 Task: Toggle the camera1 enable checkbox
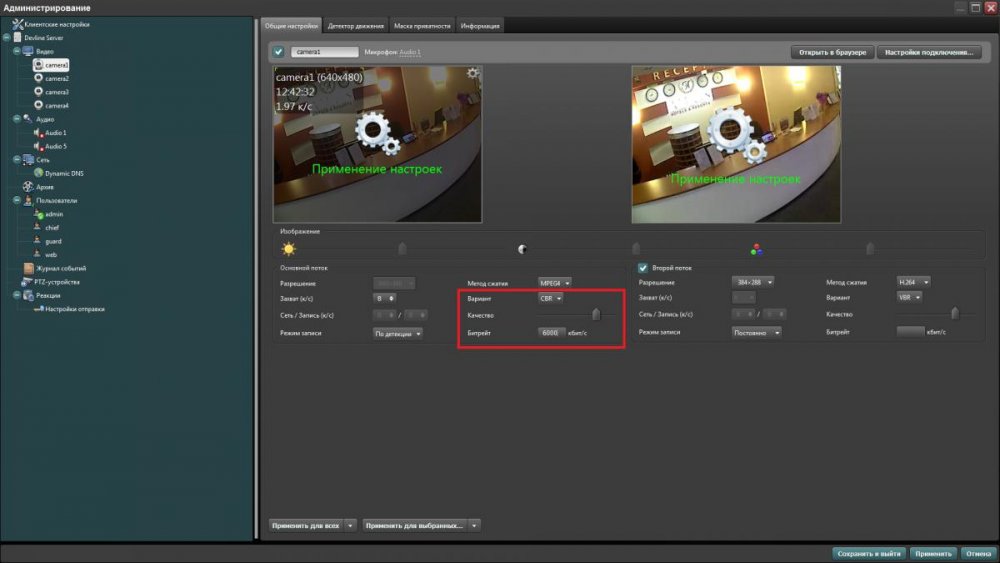279,52
